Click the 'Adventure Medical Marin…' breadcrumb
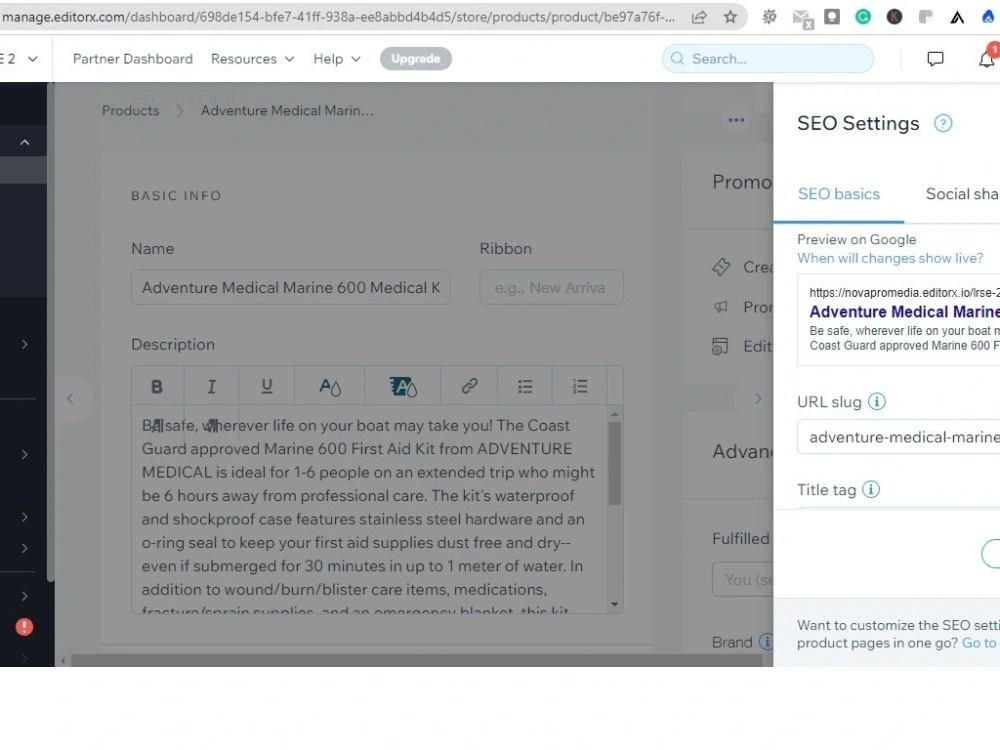The image size is (1000, 750). (x=287, y=110)
